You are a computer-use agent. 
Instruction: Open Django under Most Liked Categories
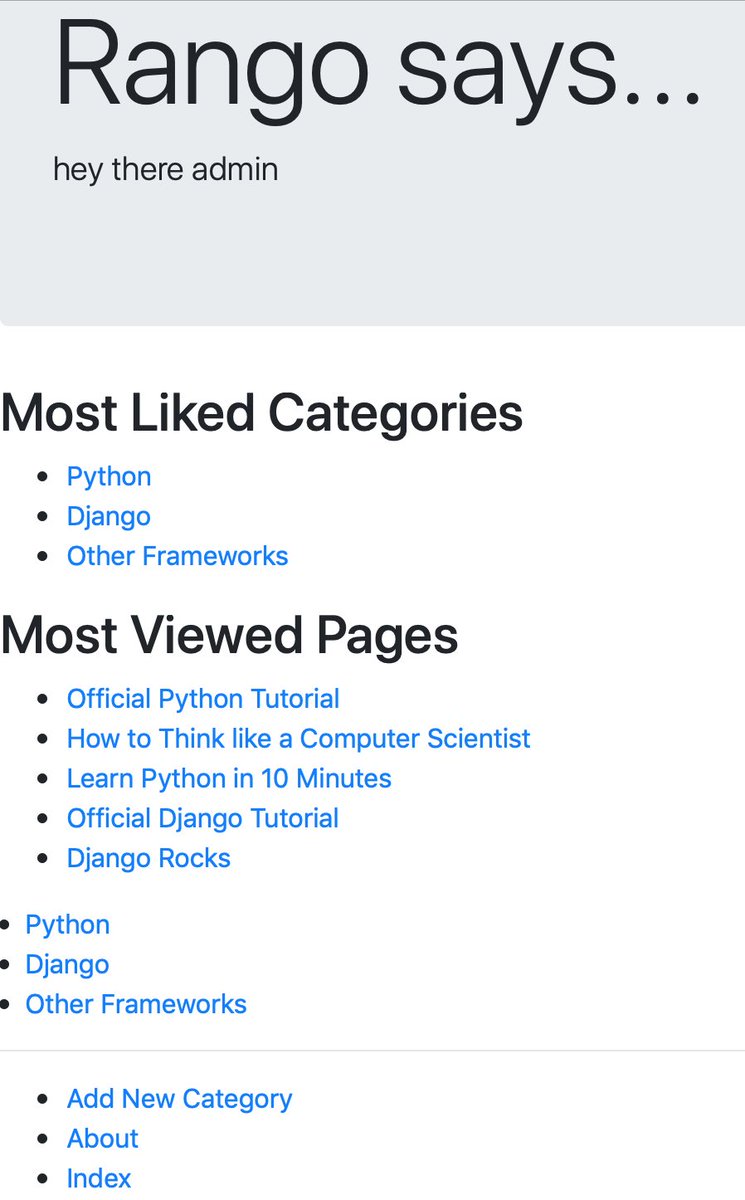[109, 516]
